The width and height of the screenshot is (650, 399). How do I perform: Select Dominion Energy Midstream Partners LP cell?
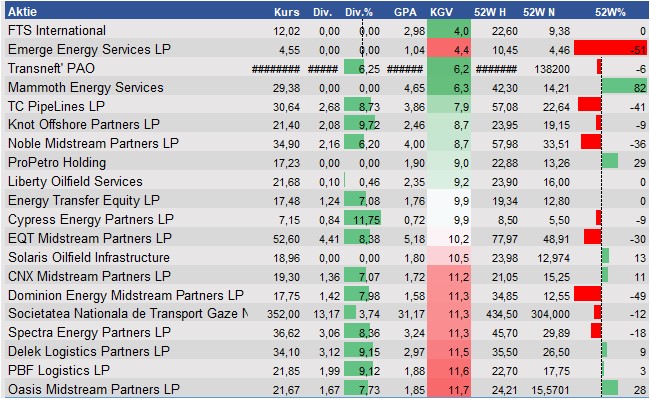(126, 295)
